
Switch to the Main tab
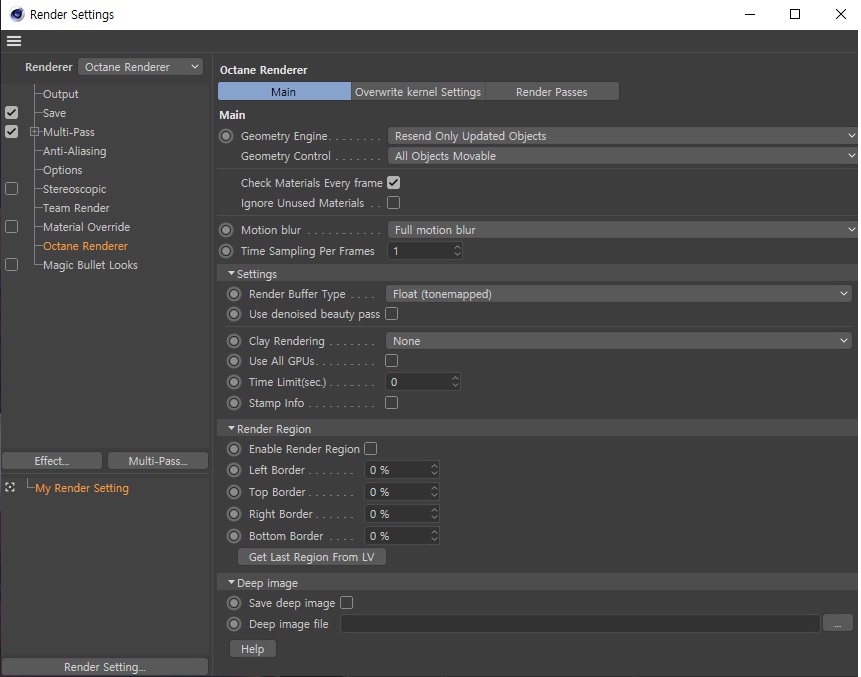[284, 92]
